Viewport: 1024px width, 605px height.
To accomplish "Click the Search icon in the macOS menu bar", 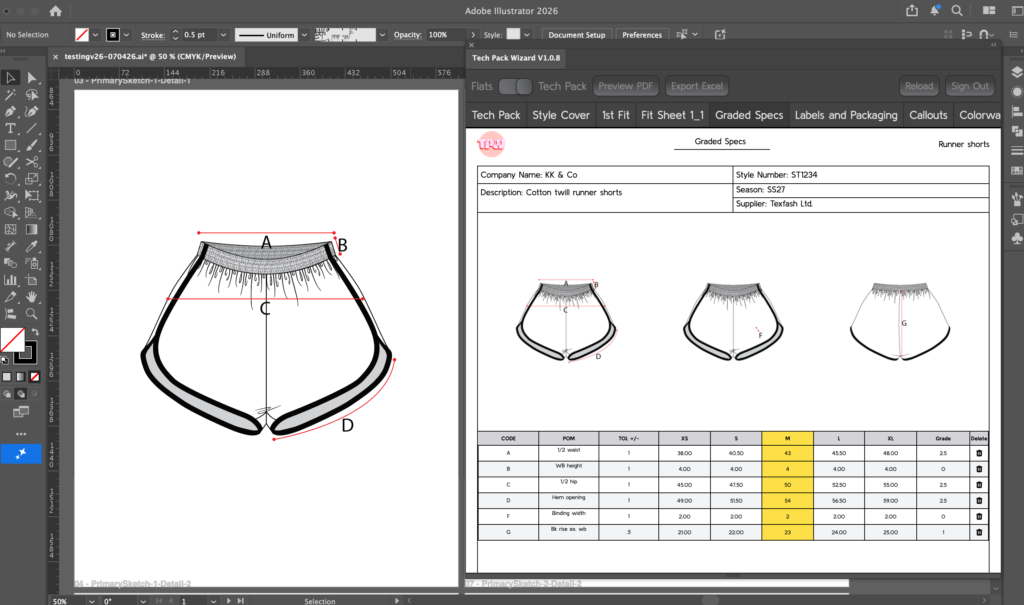I will tap(956, 10).
